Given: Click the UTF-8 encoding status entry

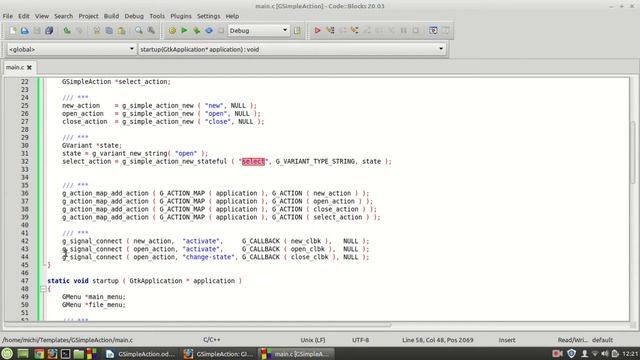Looking at the screenshot, I should 360,340.
